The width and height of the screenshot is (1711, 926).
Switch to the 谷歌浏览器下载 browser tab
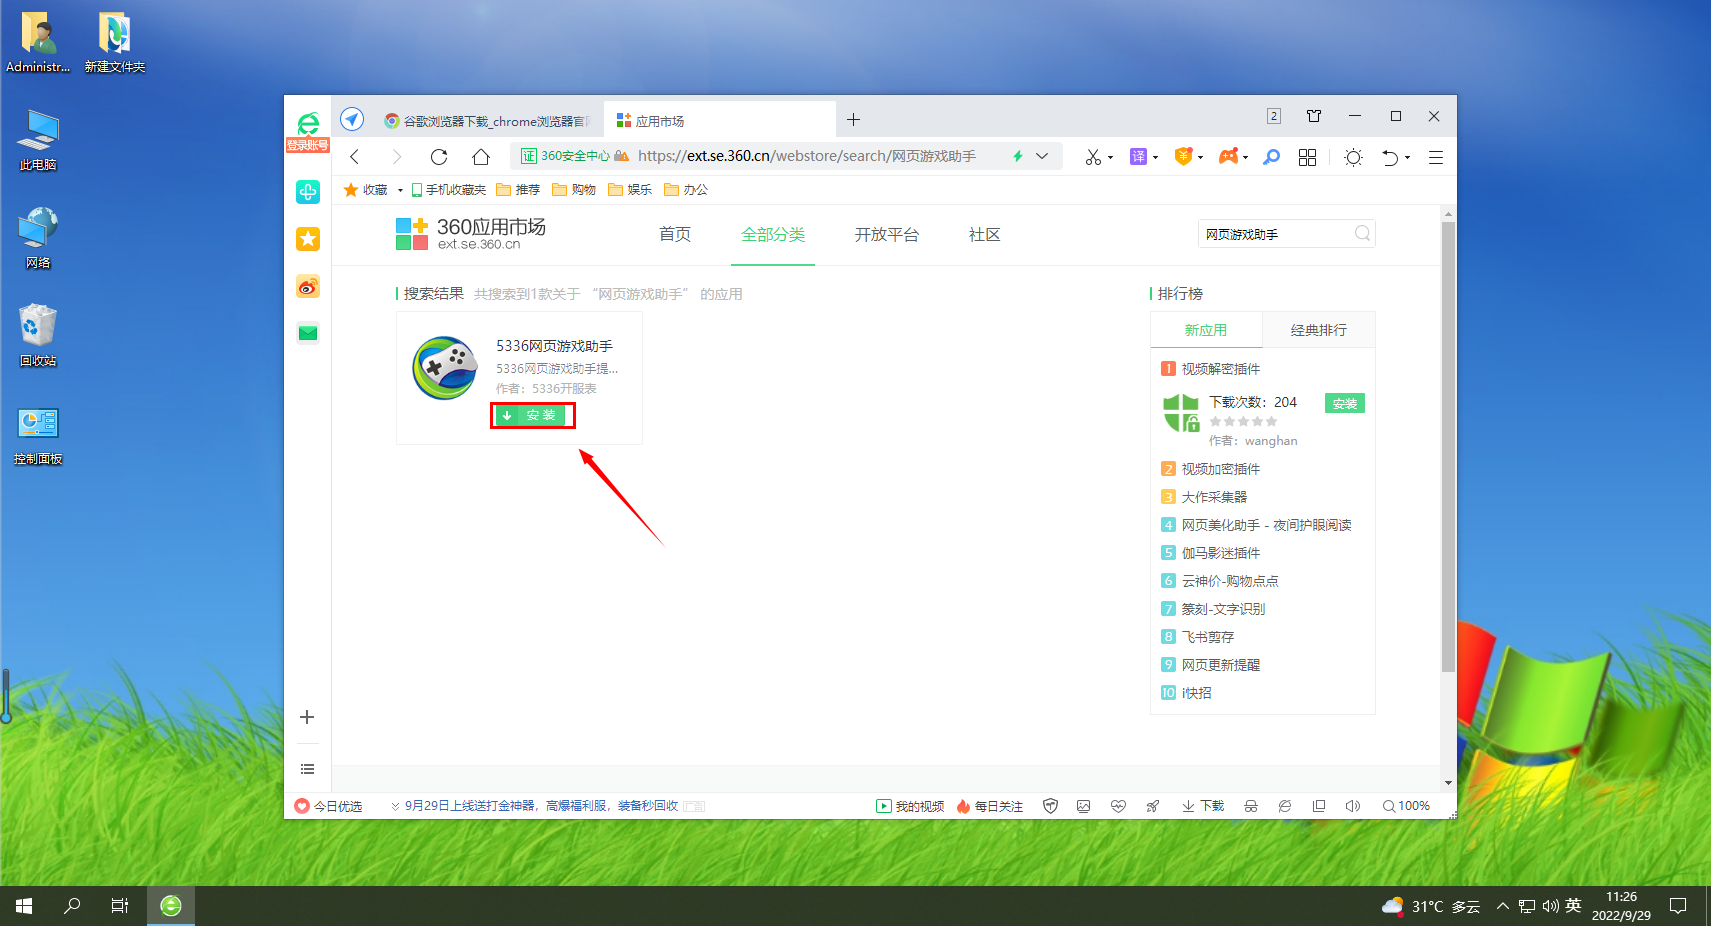click(487, 121)
